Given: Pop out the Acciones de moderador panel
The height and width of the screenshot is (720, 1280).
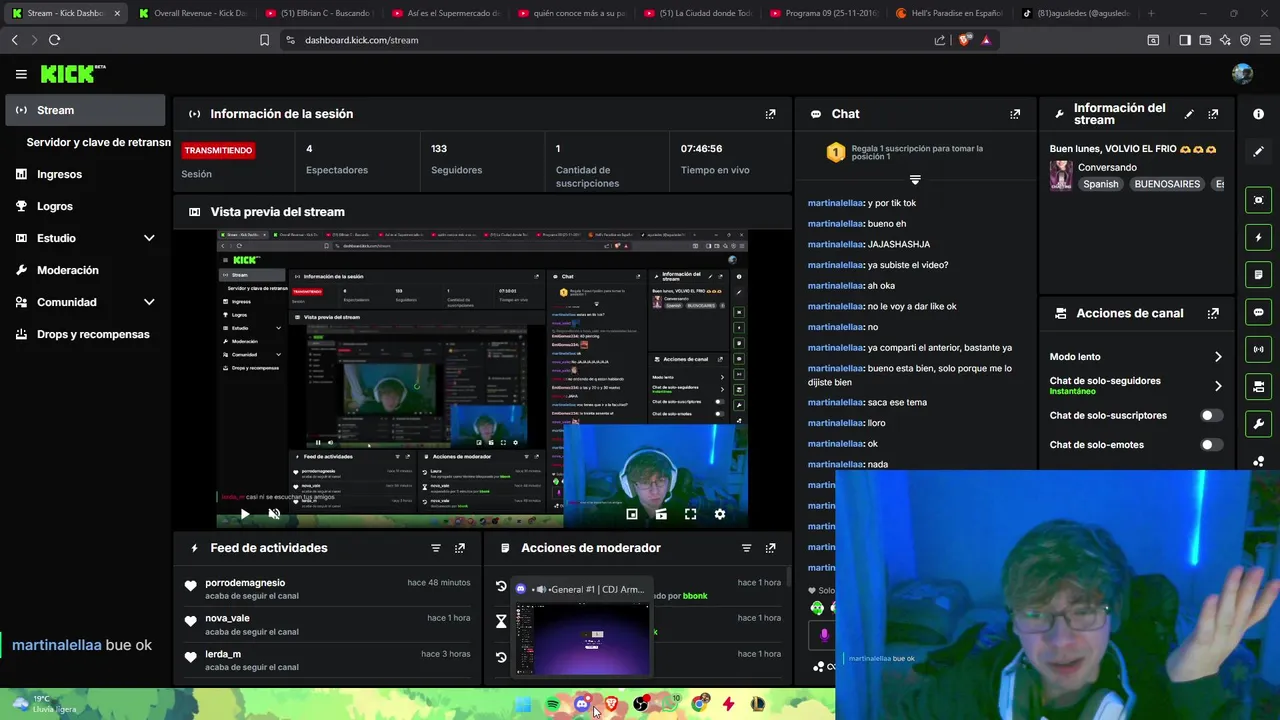Looking at the screenshot, I should [x=770, y=548].
